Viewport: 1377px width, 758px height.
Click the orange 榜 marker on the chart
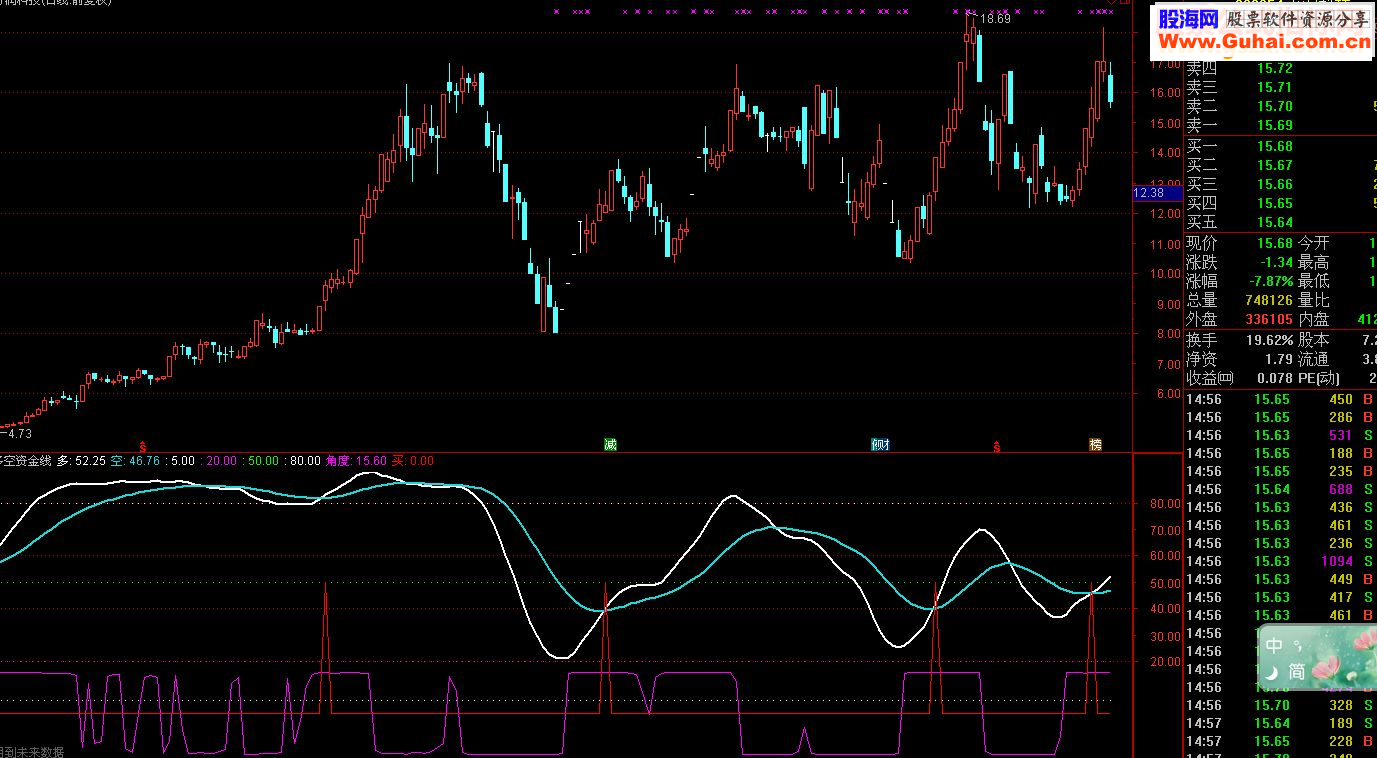pos(1096,444)
